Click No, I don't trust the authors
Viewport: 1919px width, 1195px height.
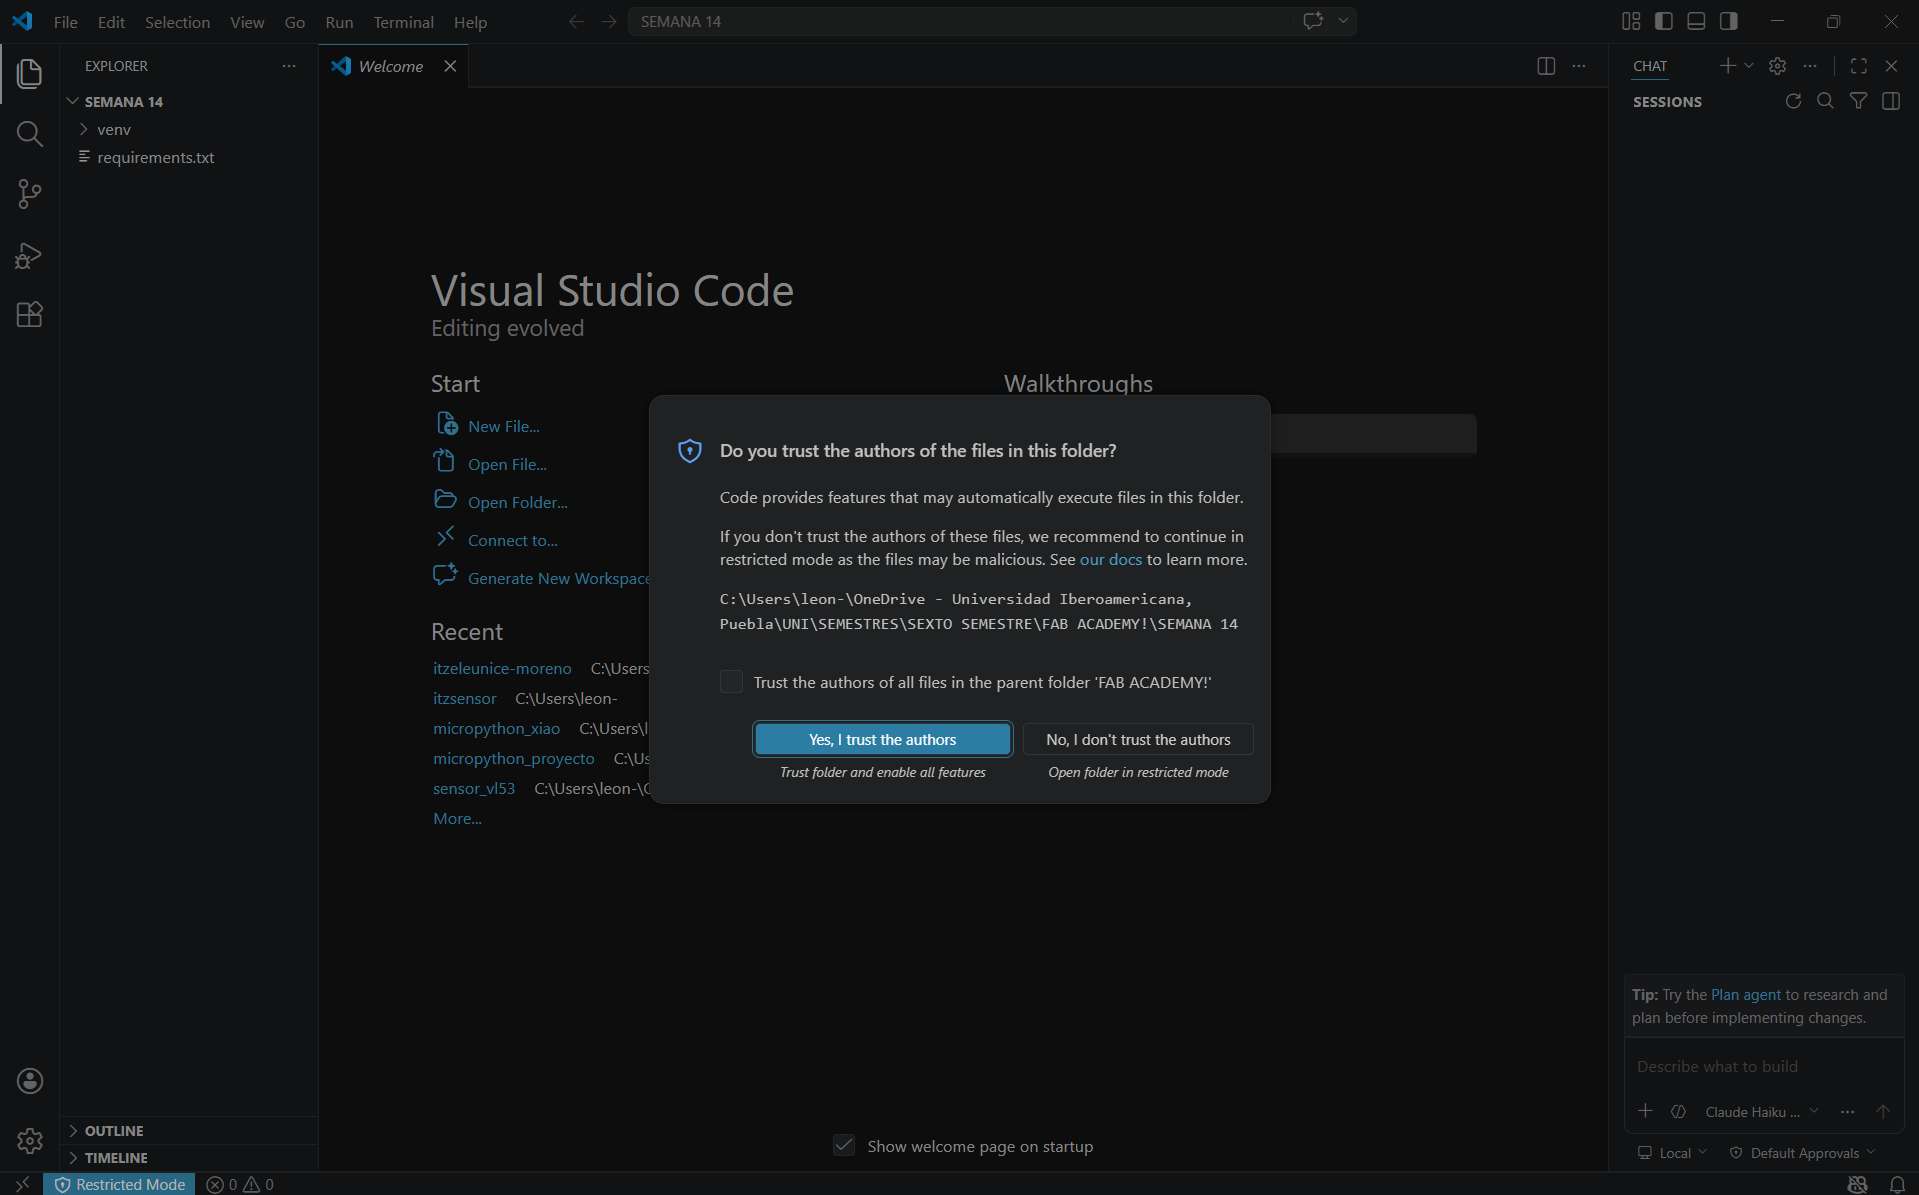[x=1138, y=740]
